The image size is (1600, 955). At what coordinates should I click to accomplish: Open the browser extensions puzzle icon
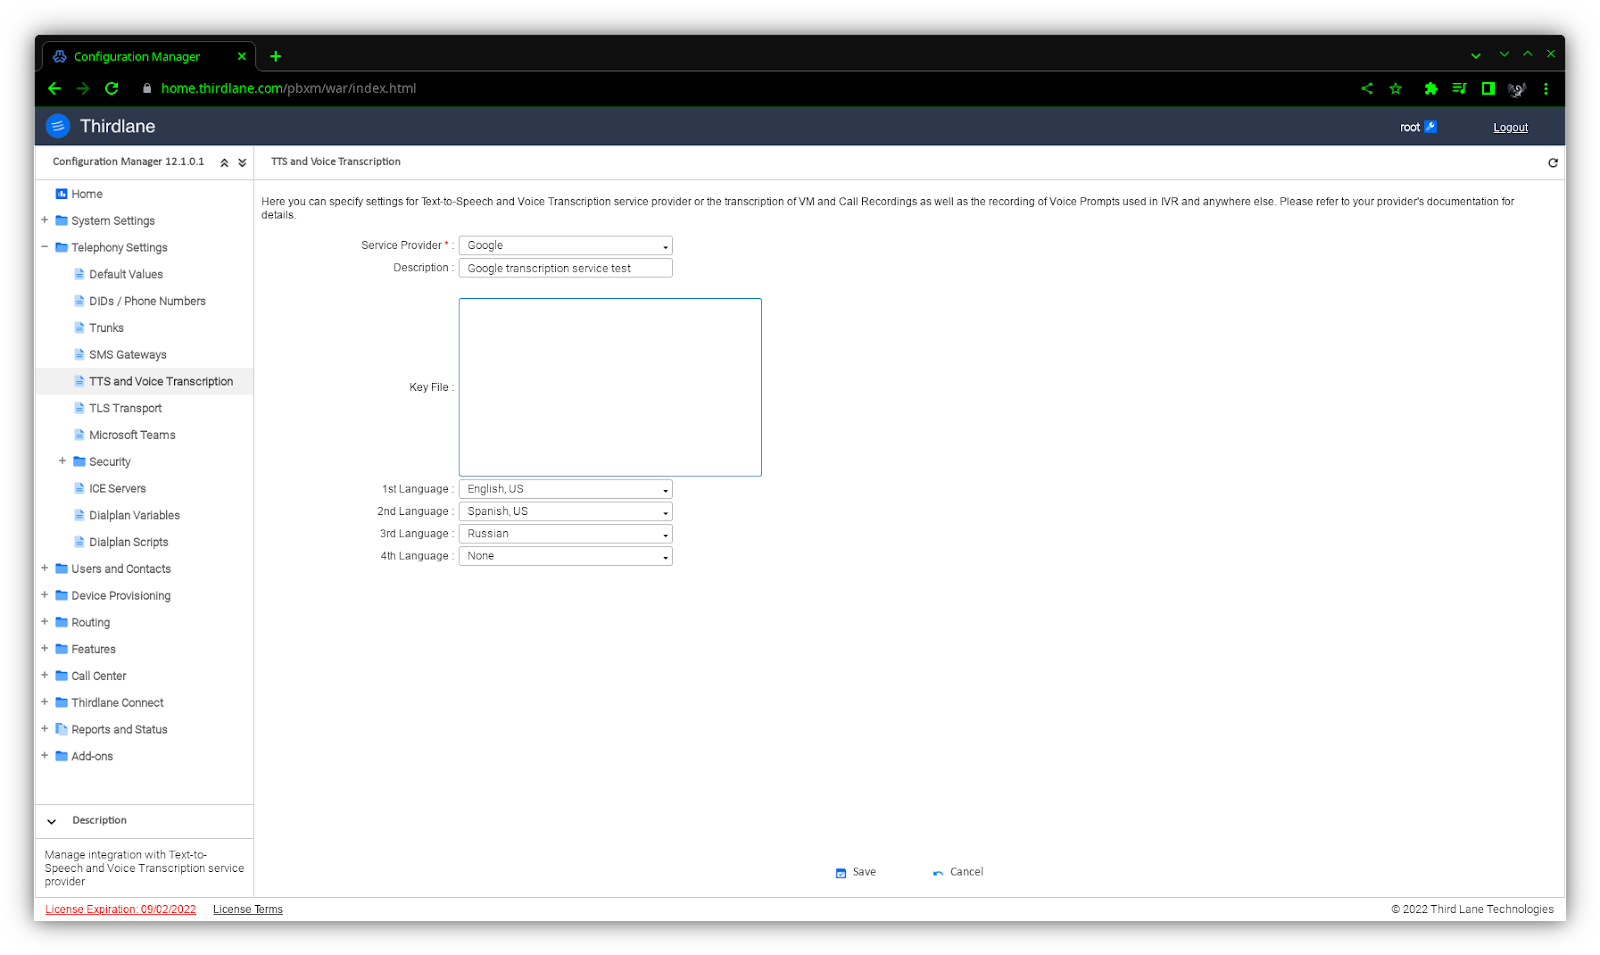coord(1431,88)
